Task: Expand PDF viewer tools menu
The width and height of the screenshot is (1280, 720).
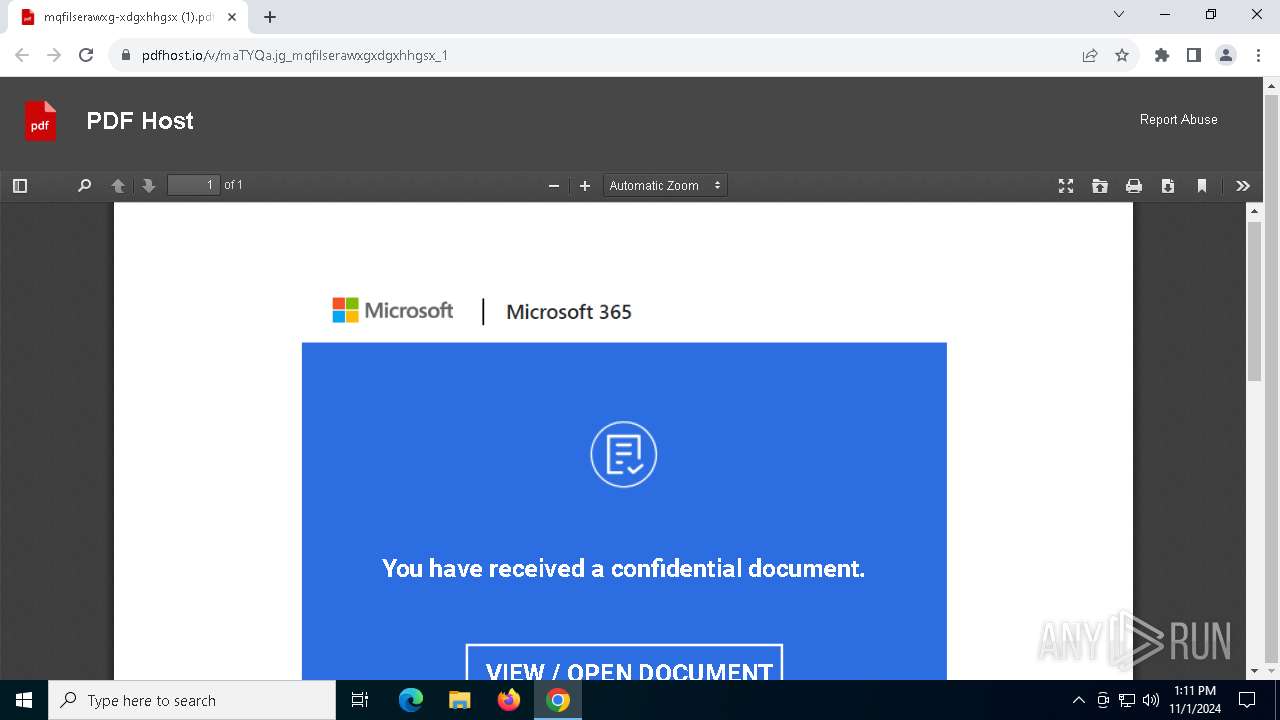Action: tap(1243, 185)
